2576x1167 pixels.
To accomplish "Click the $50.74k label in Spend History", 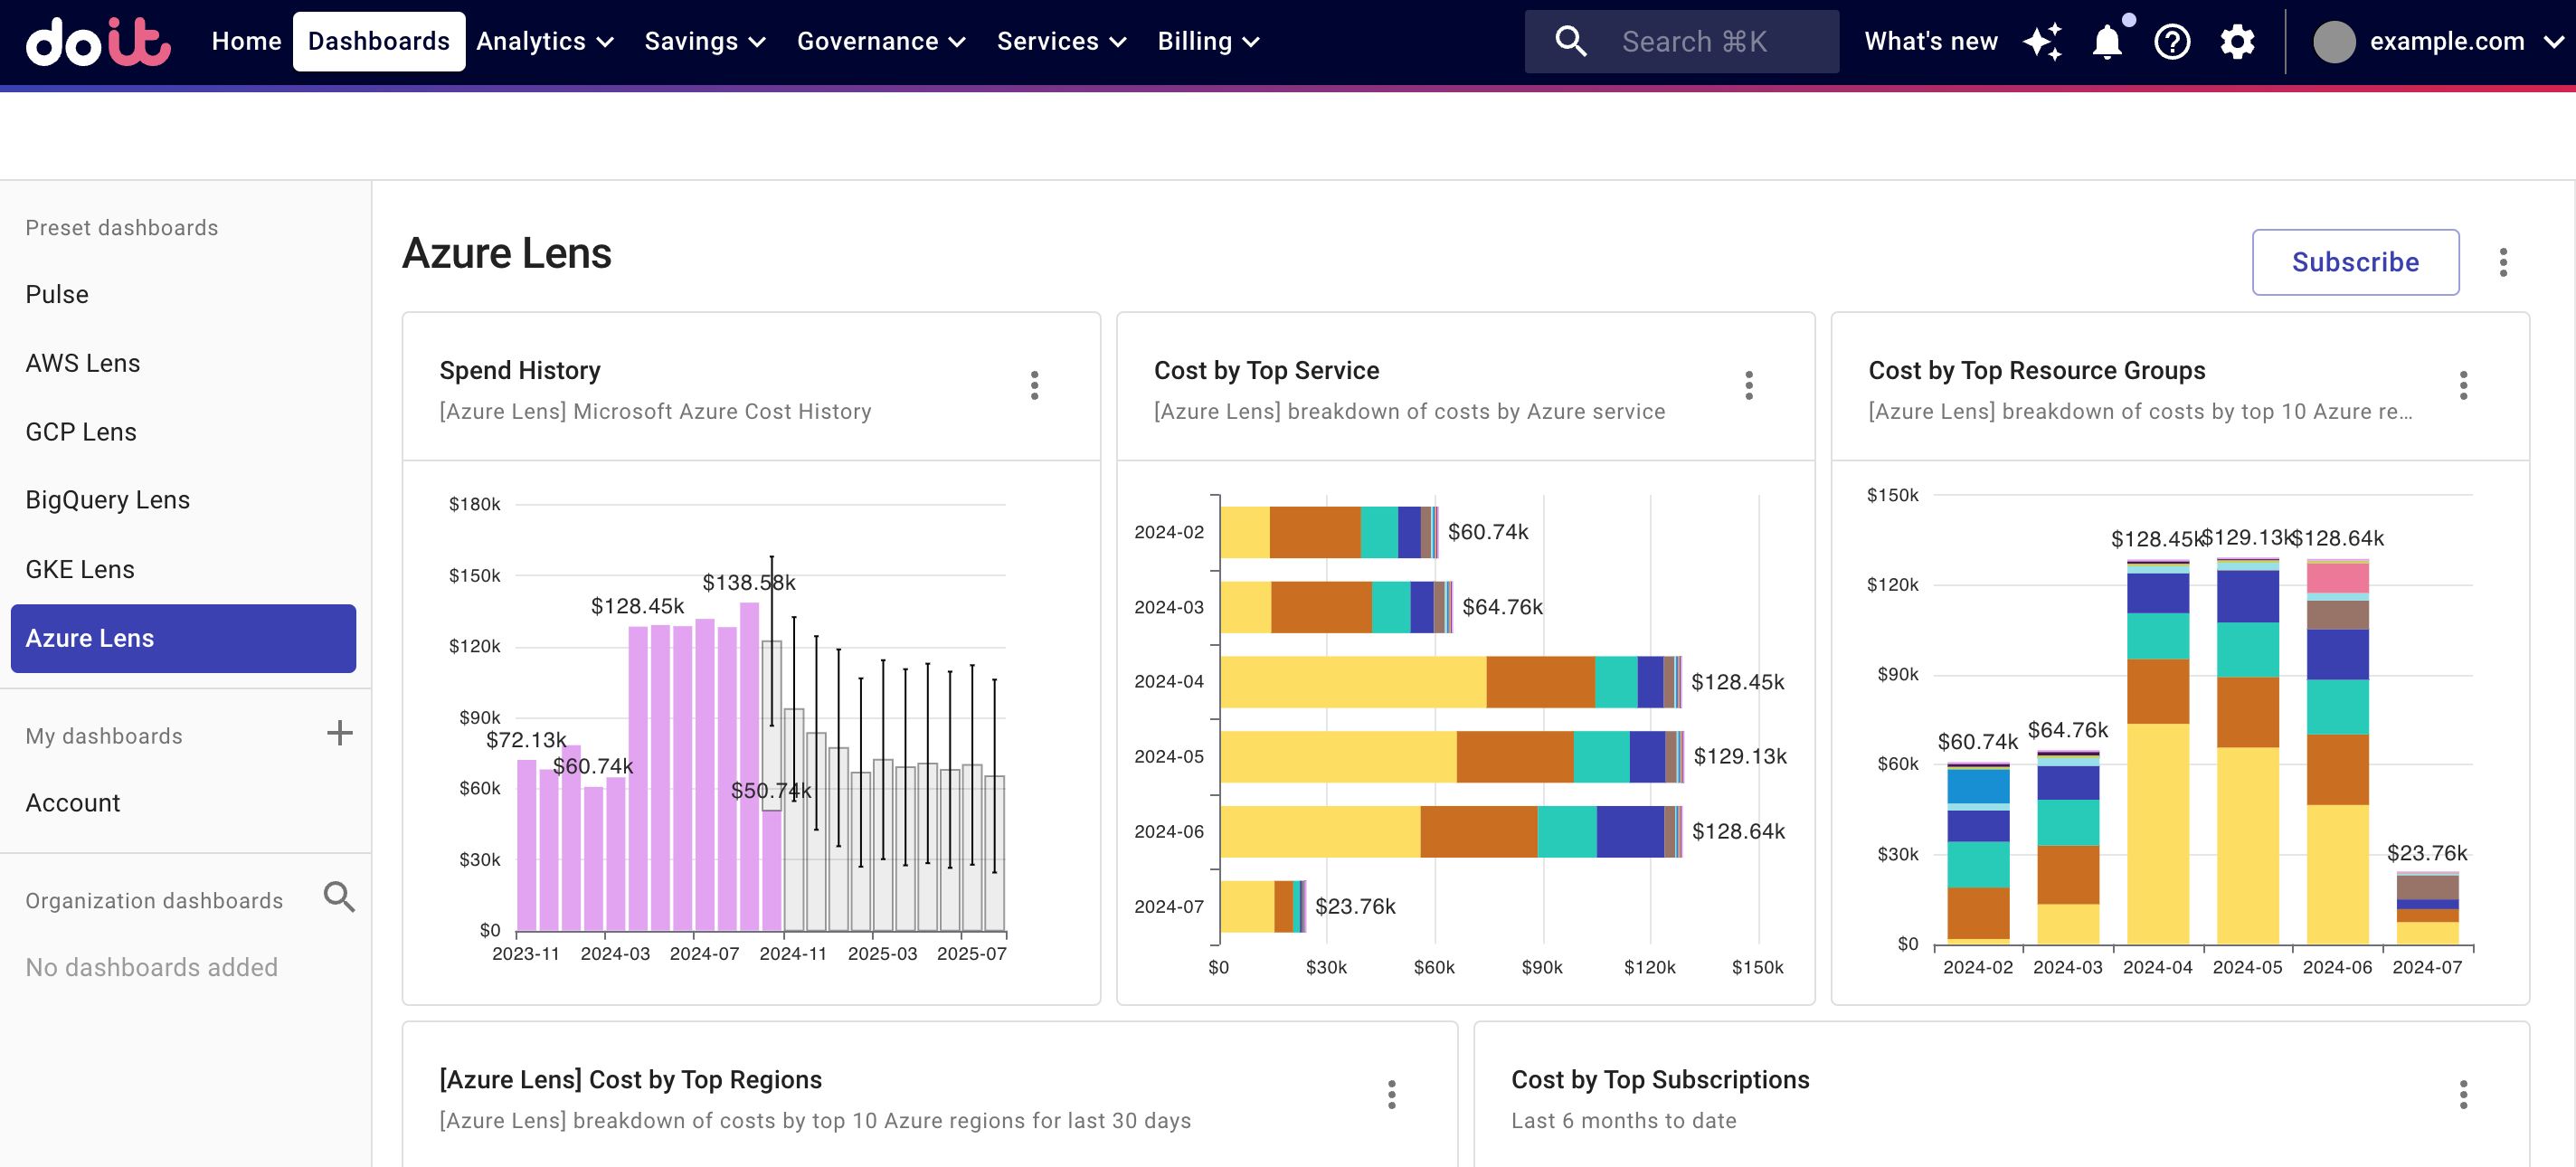I will 770,791.
